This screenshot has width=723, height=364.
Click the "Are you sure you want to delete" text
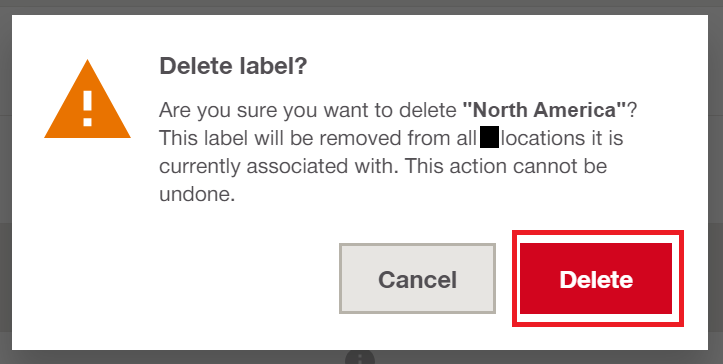pyautogui.click(x=308, y=111)
